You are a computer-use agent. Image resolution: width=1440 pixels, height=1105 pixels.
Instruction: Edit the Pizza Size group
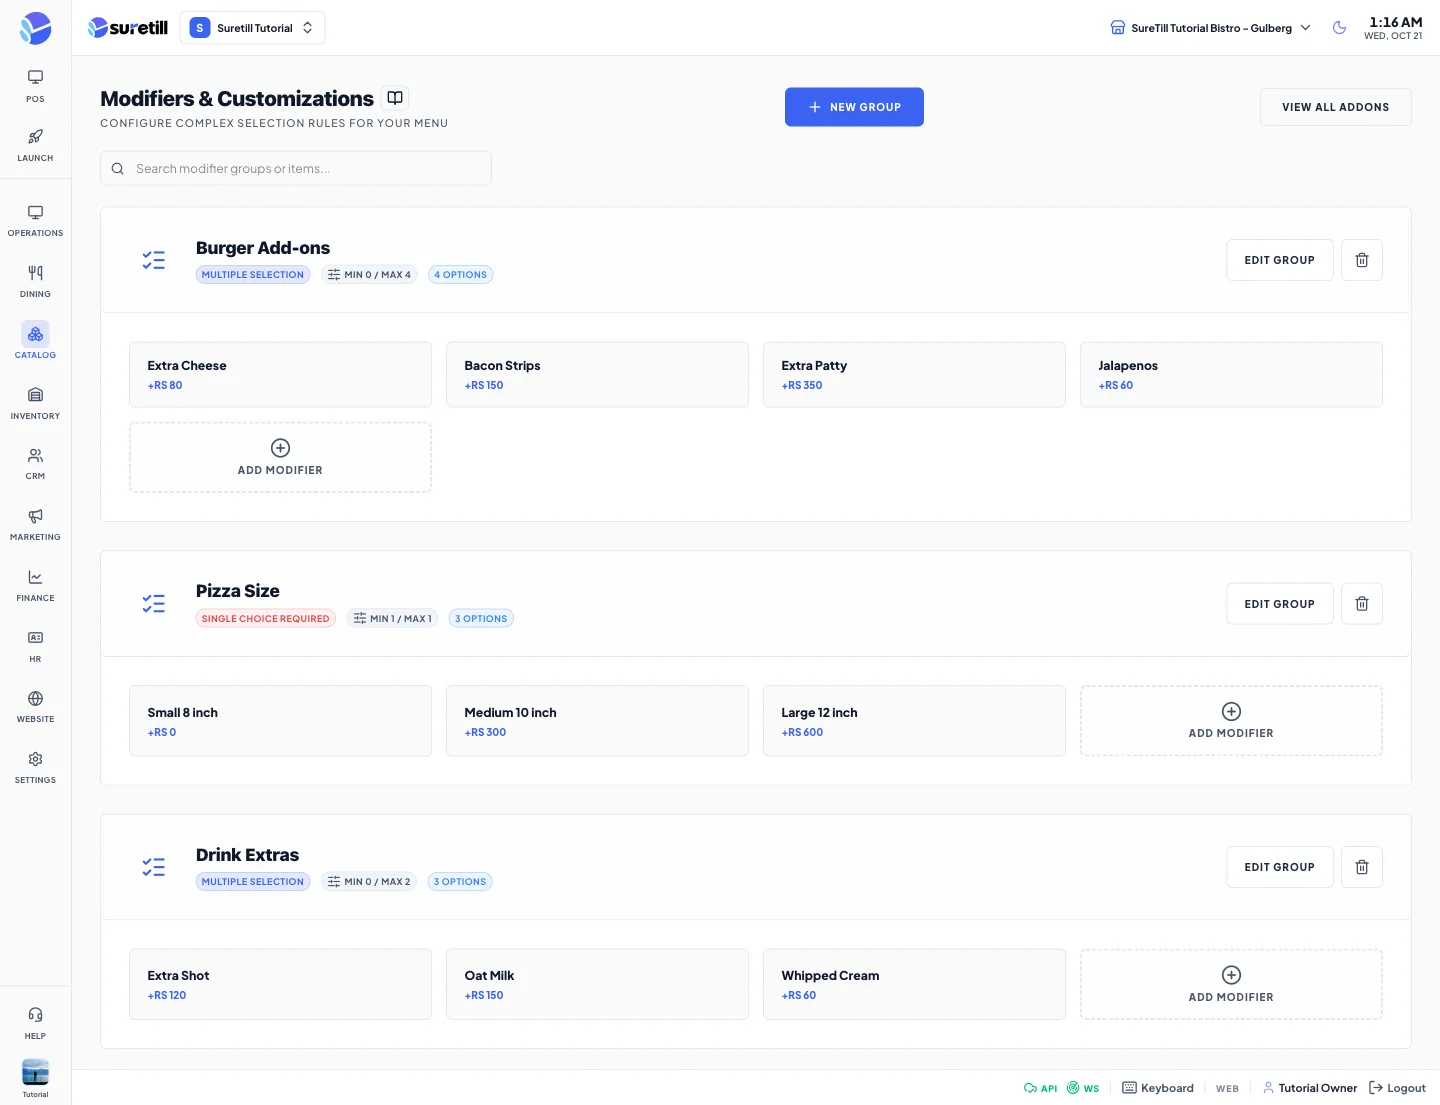1279,604
